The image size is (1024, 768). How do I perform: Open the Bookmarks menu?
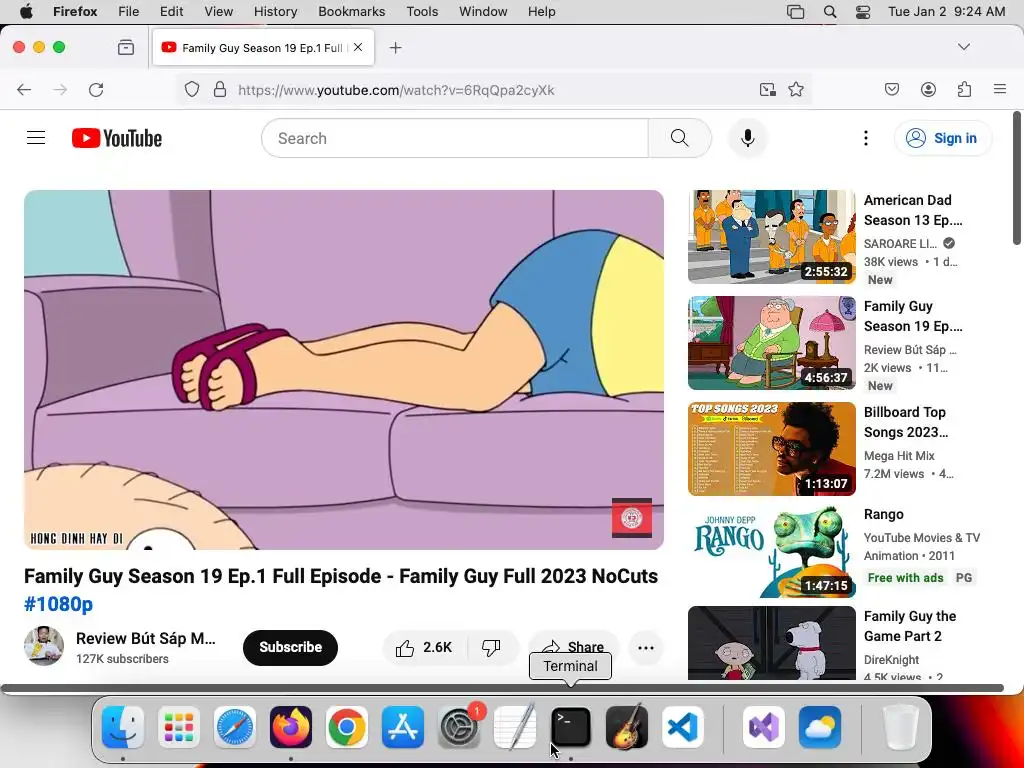351,12
